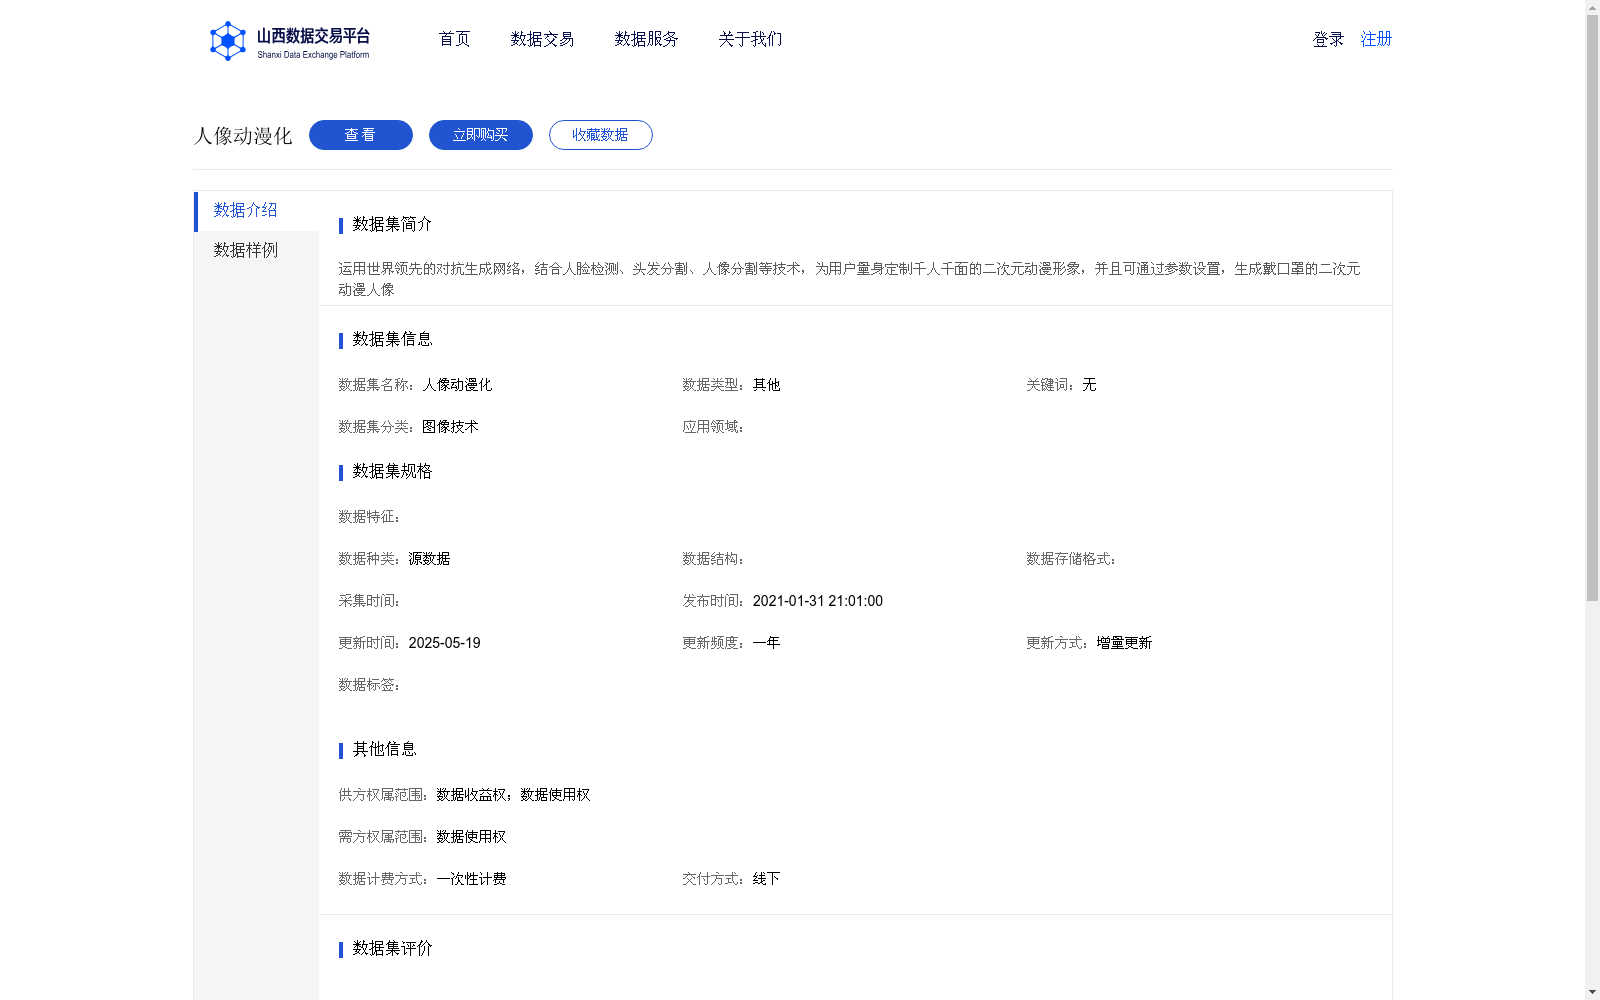Open the 数据服务 menu item

[x=646, y=39]
